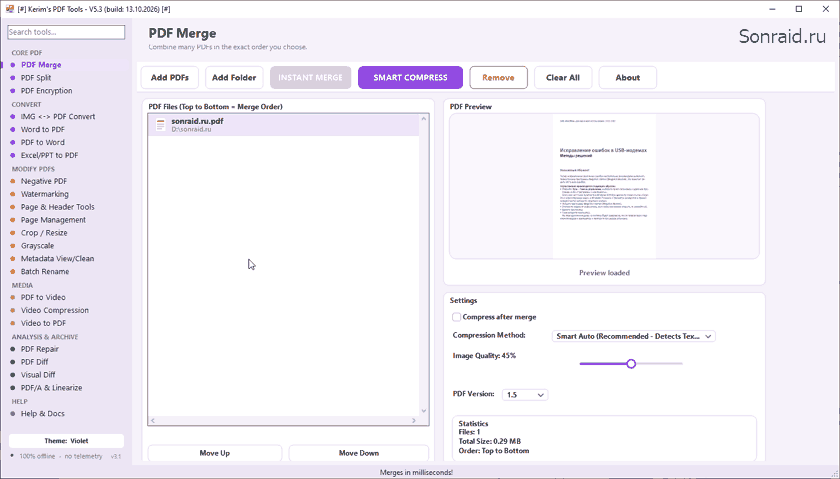Open PDF Split tool
The width and height of the screenshot is (840, 479).
click(36, 78)
